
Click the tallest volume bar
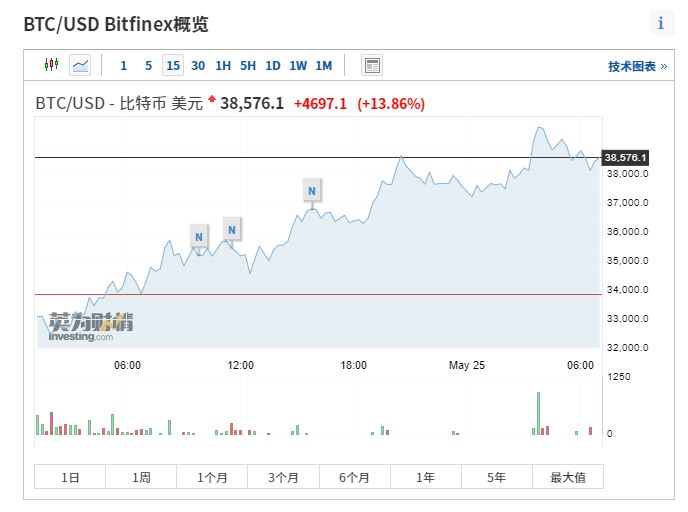pyautogui.click(x=538, y=412)
